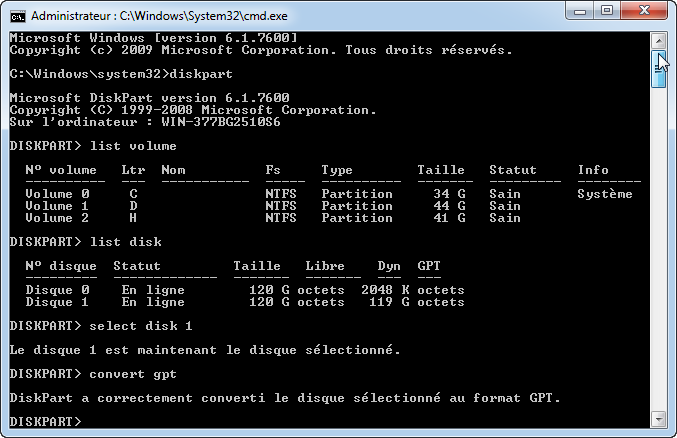
Task: Click the scrollbar down arrow
Action: click(x=658, y=419)
